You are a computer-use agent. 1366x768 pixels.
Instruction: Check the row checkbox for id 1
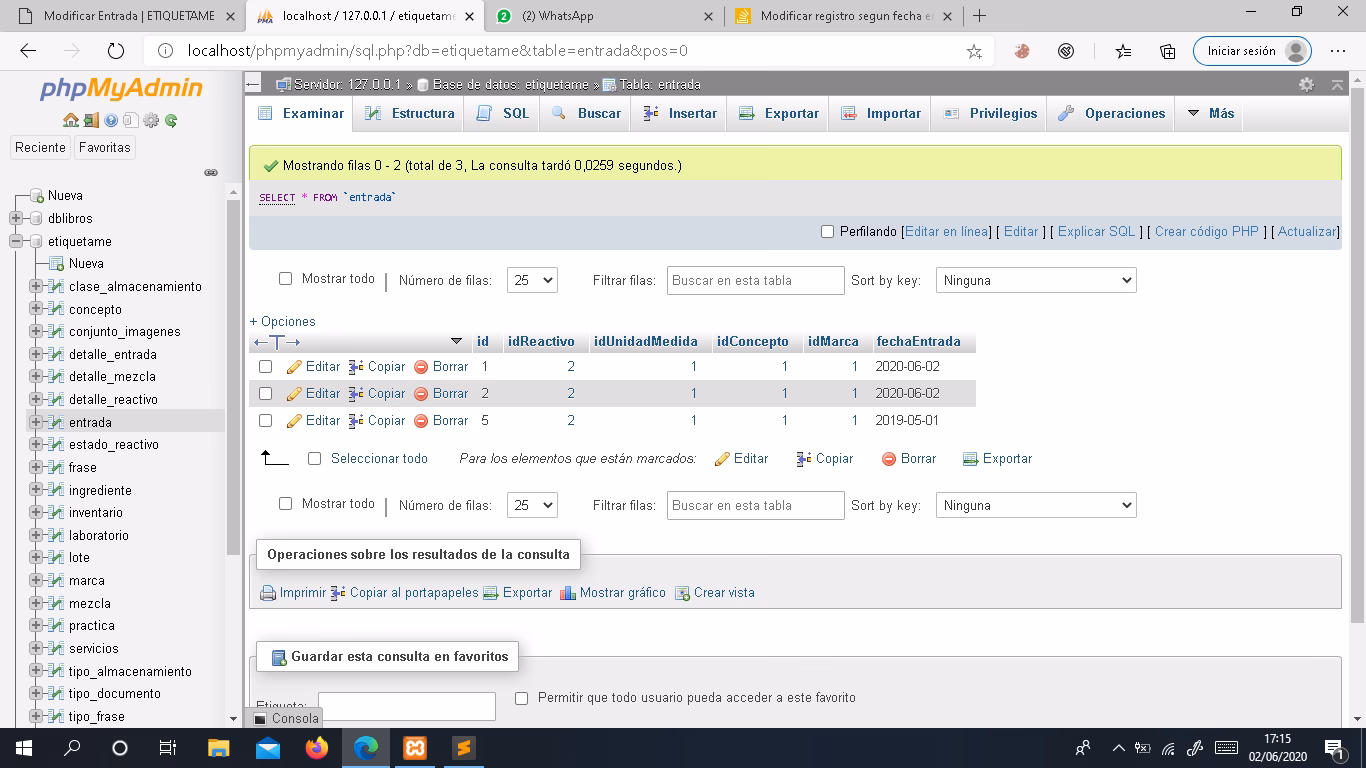point(266,367)
